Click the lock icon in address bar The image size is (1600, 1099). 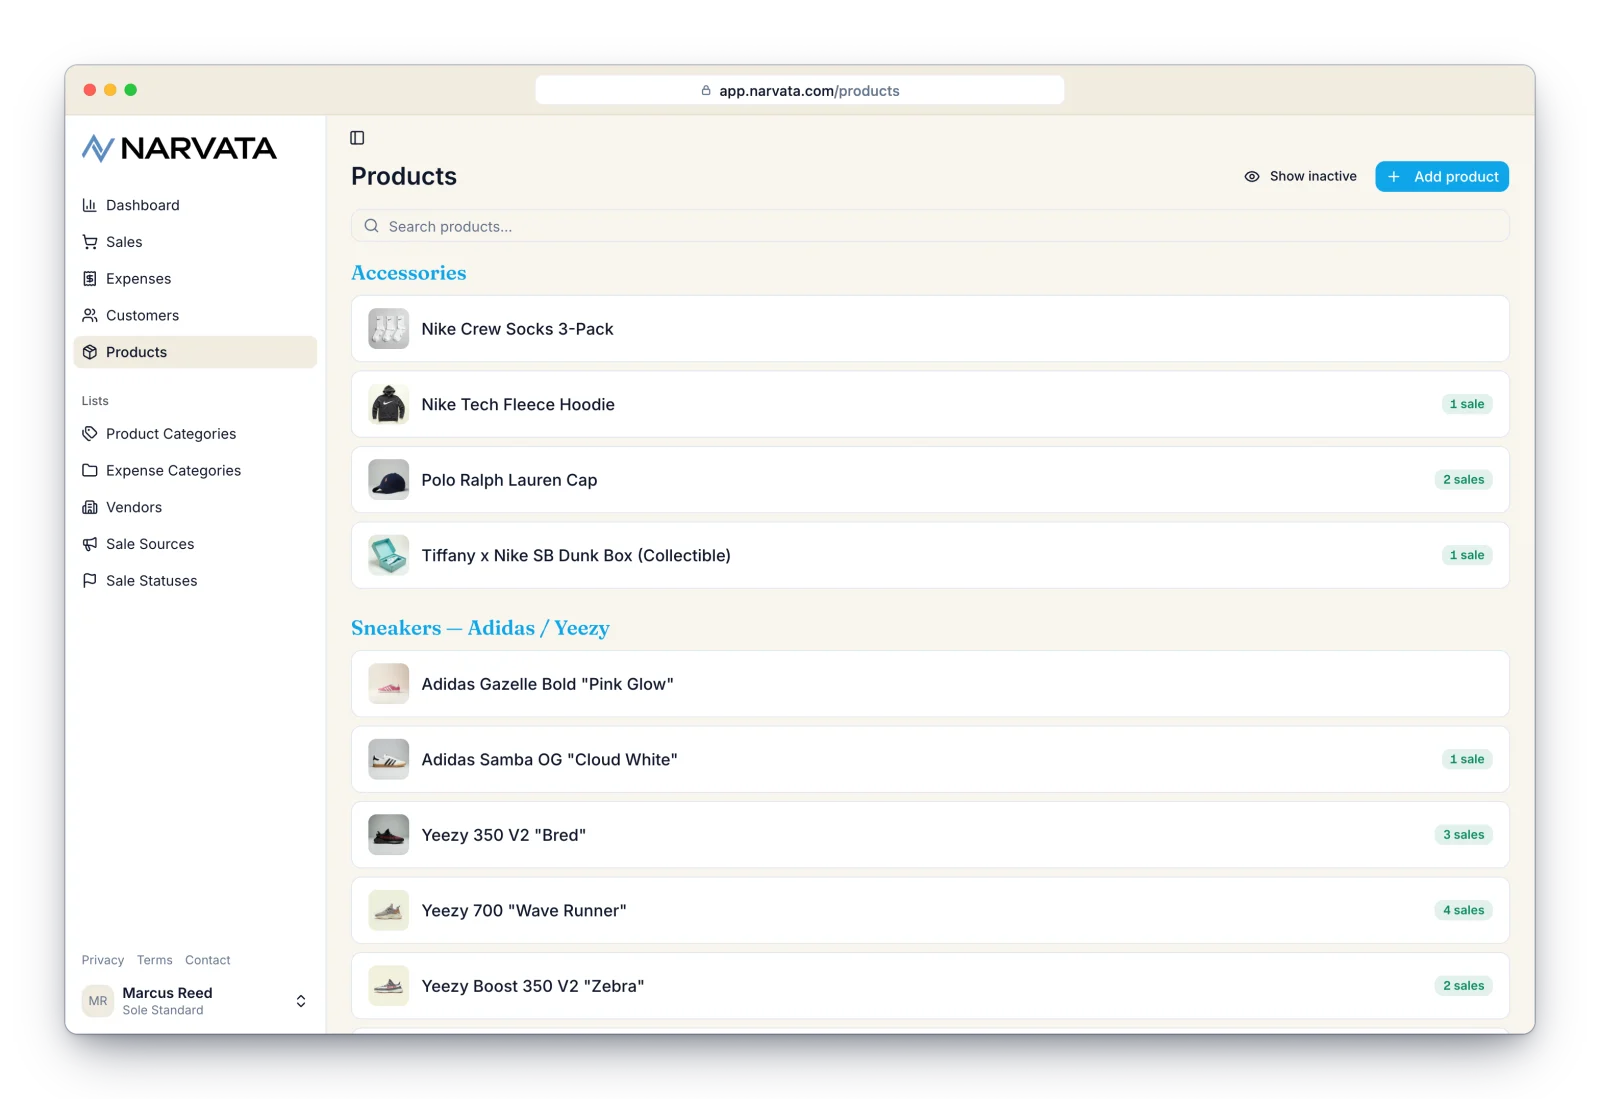click(x=706, y=90)
